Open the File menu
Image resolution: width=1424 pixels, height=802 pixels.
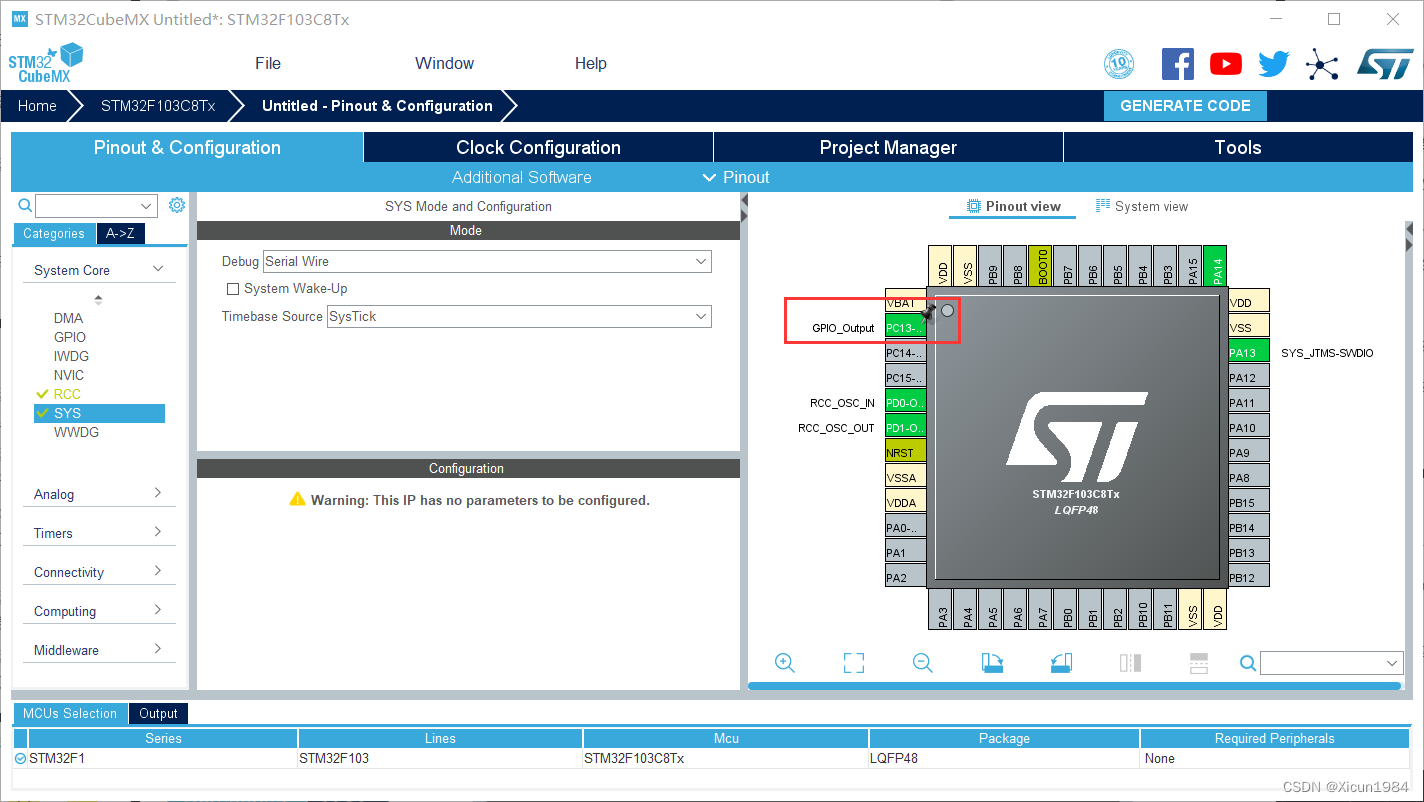pos(268,63)
